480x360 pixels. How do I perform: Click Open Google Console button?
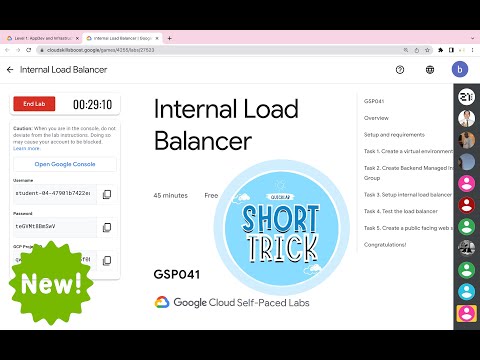coord(65,164)
